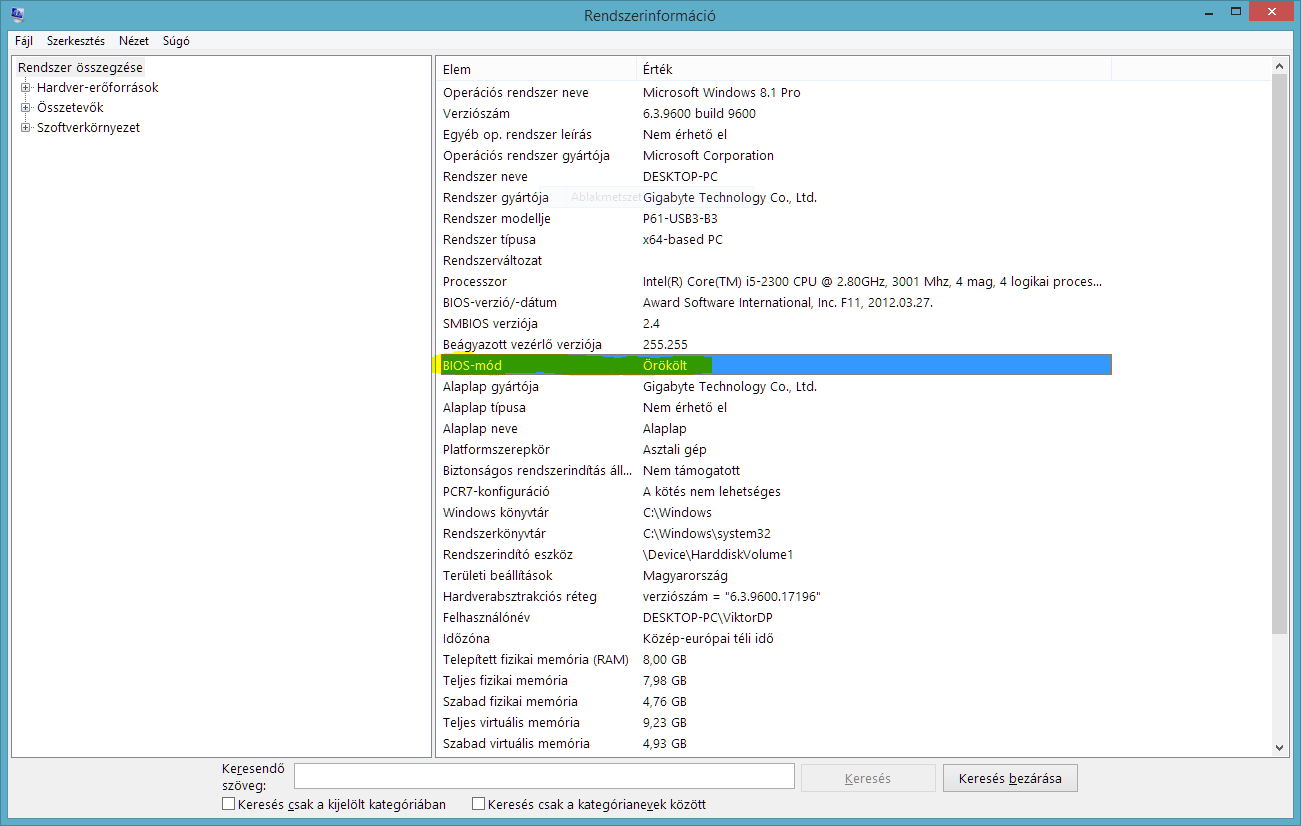The height and width of the screenshot is (826, 1301).
Task: Click the Microsoft Windows 8.1 Pro value
Action: coord(721,92)
